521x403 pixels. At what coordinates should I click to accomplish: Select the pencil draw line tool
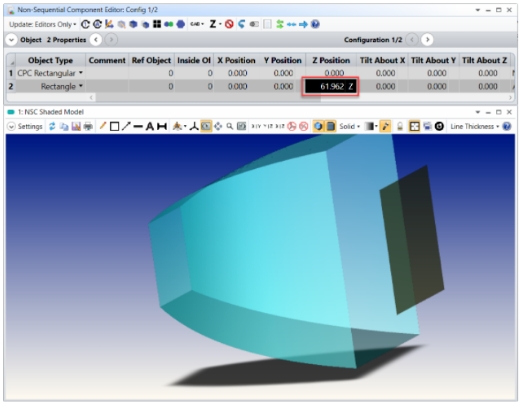103,126
